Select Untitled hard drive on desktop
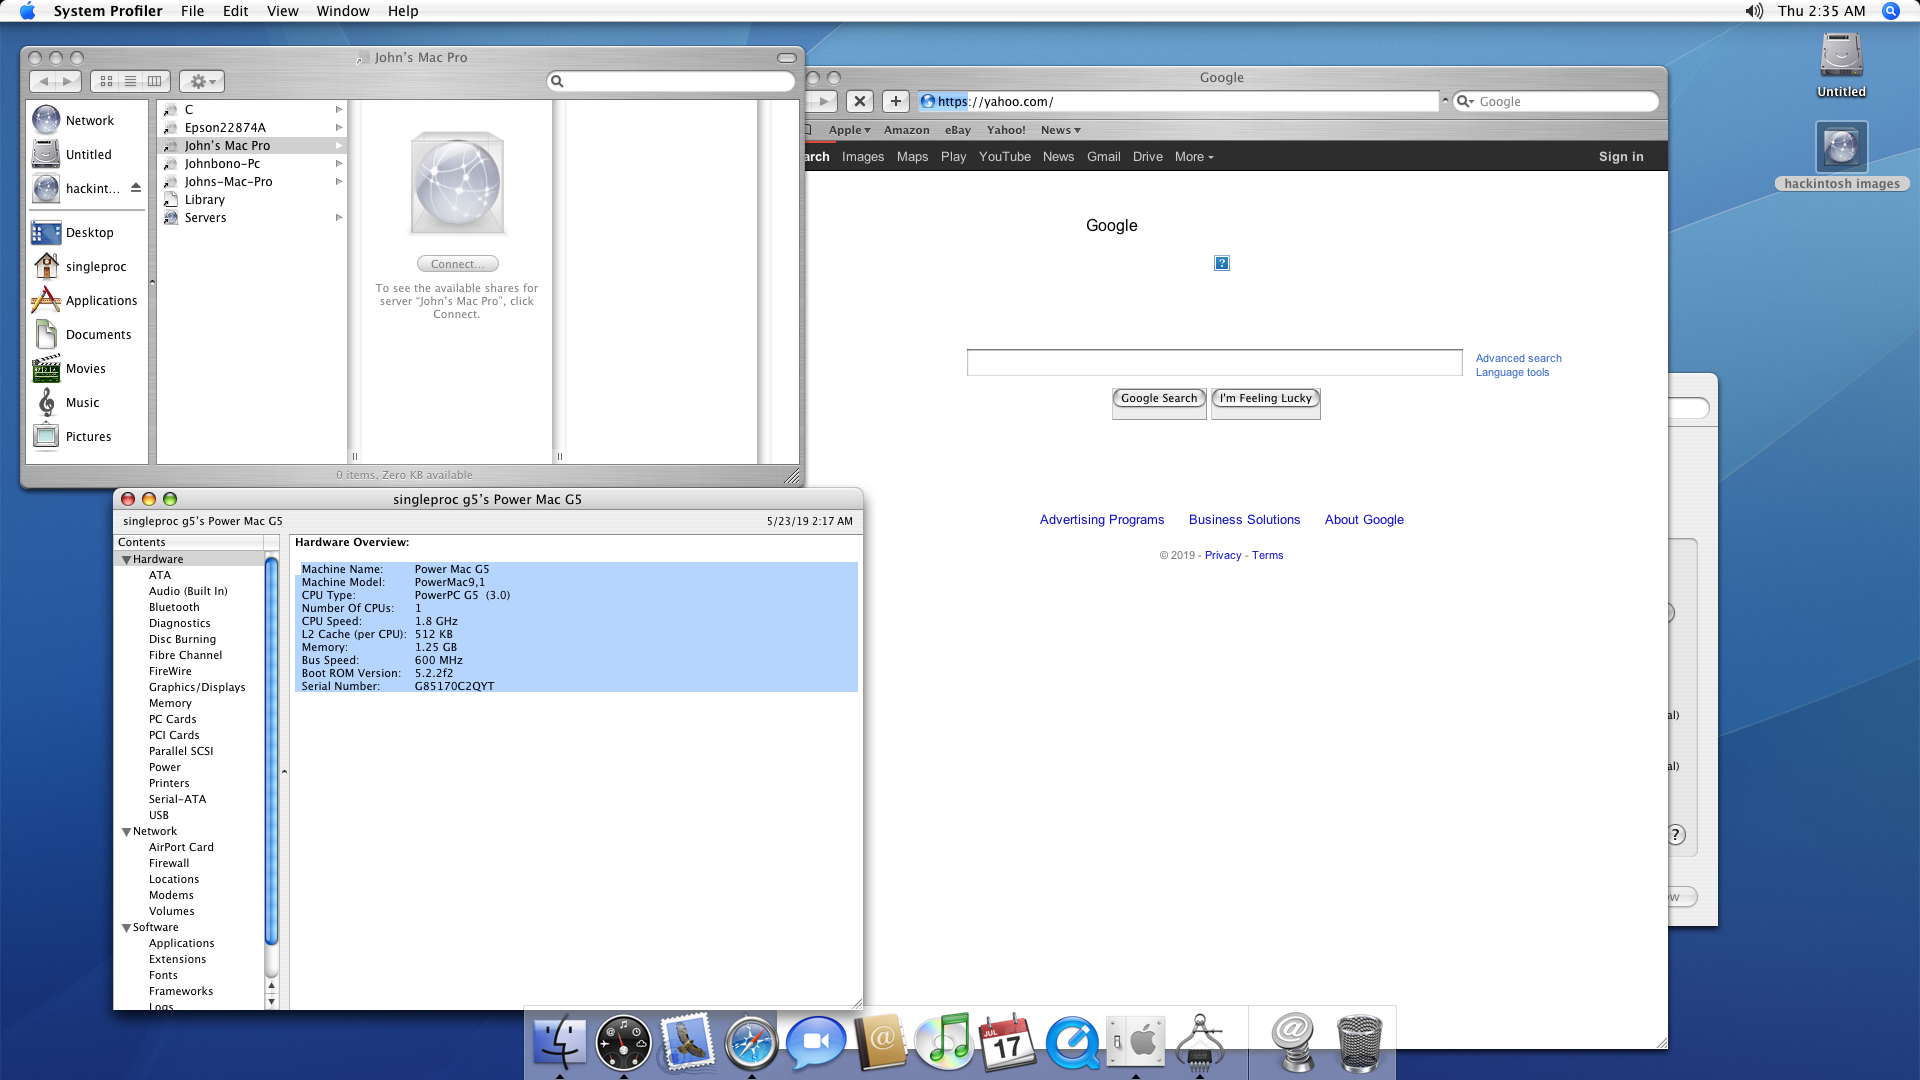 (x=1841, y=64)
